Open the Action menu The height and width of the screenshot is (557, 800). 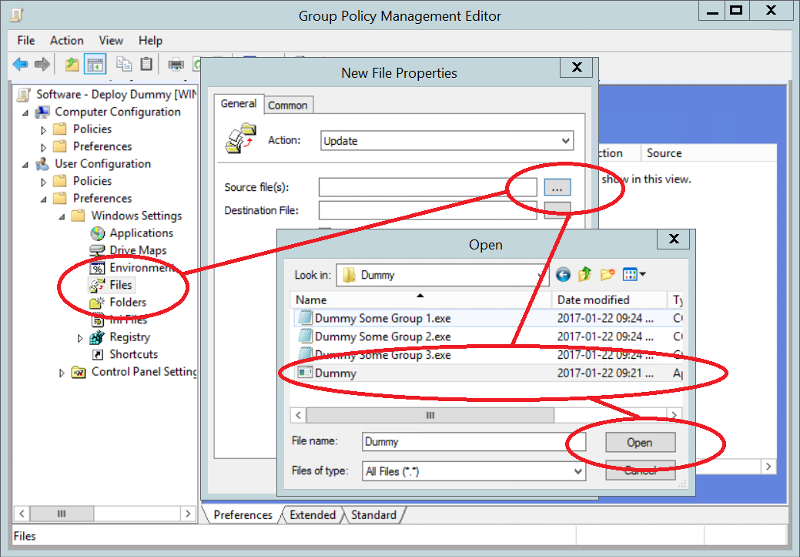pos(66,40)
